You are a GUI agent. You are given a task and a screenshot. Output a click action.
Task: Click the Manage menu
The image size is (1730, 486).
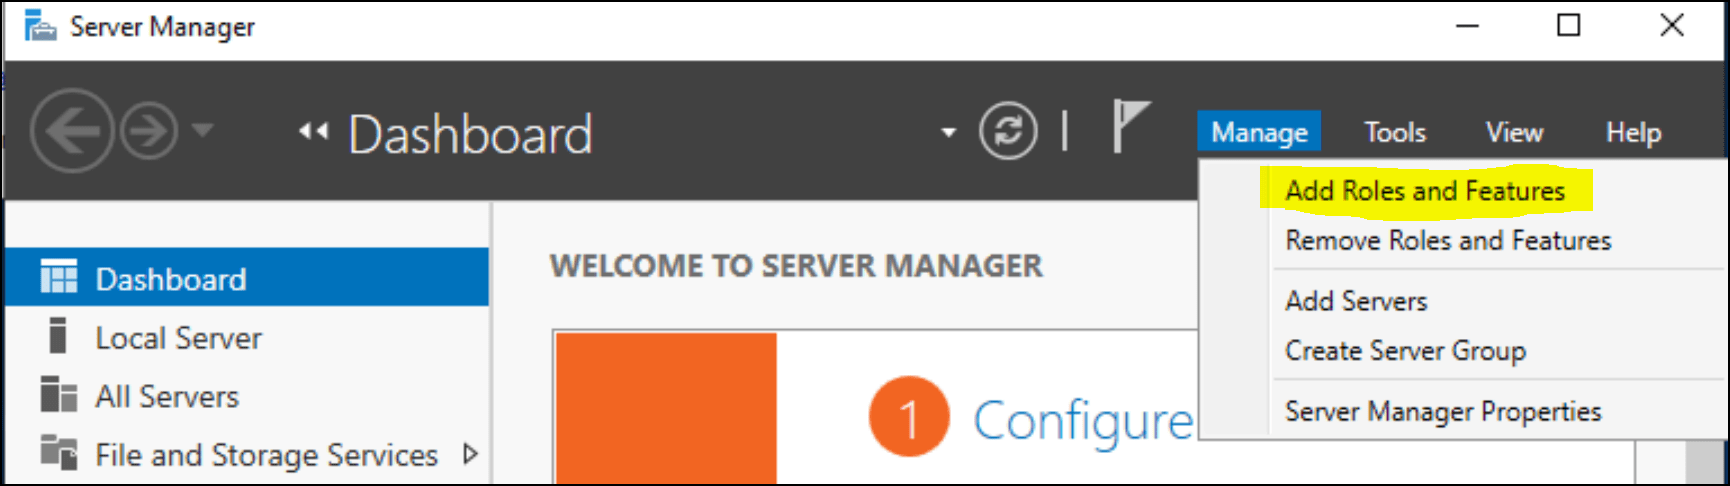(1259, 132)
